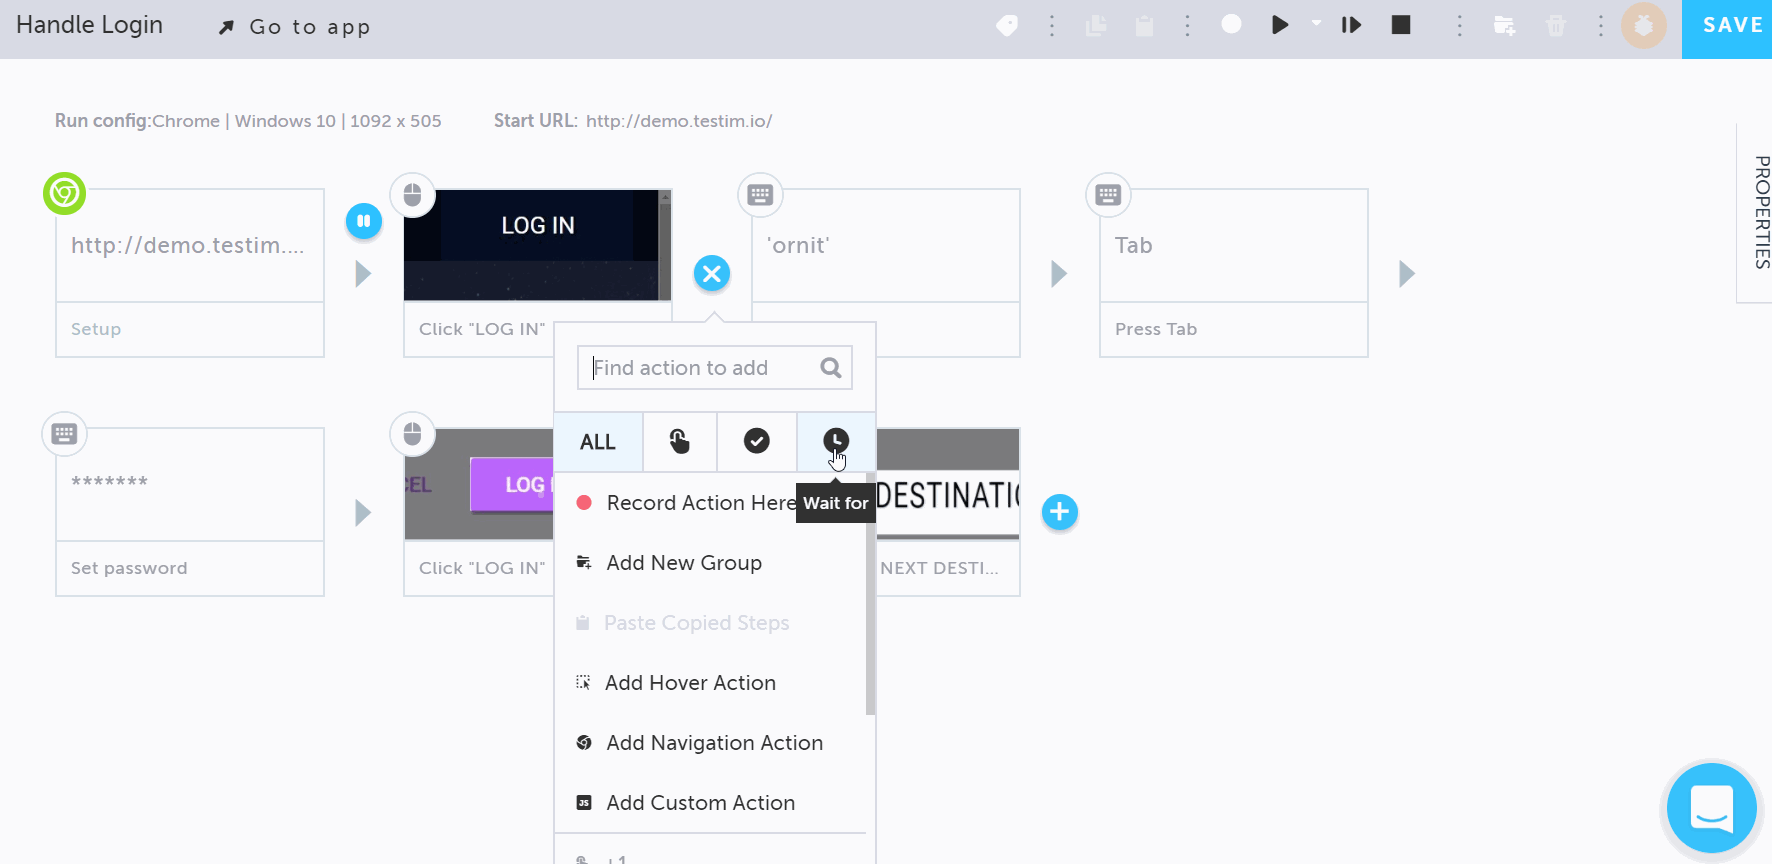Choose Add Navigation Action
Image resolution: width=1772 pixels, height=864 pixels.
714,743
